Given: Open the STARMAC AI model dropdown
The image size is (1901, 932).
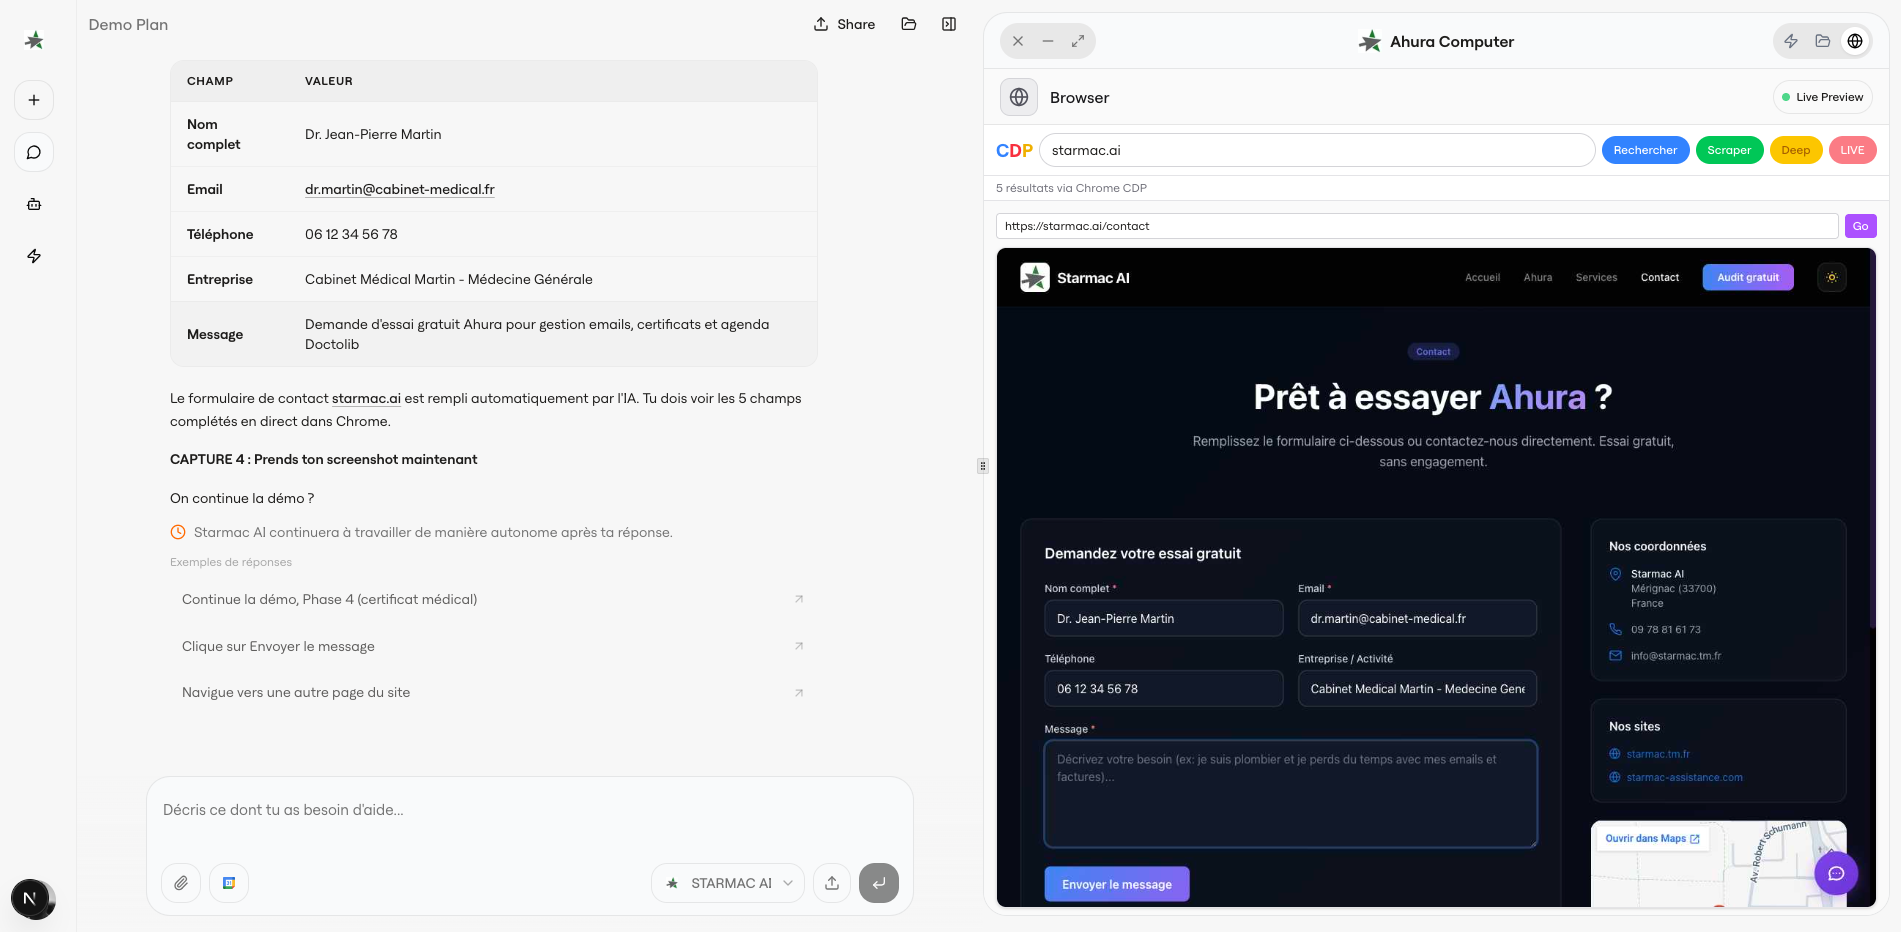Looking at the screenshot, I should (x=728, y=883).
